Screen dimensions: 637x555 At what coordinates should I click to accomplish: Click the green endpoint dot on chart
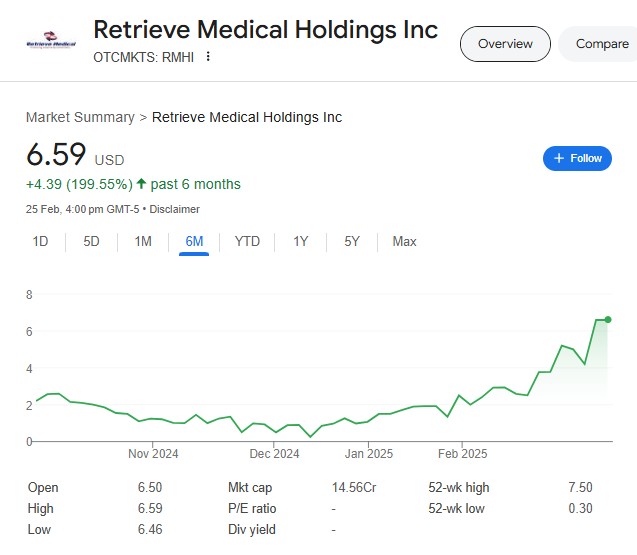click(608, 320)
